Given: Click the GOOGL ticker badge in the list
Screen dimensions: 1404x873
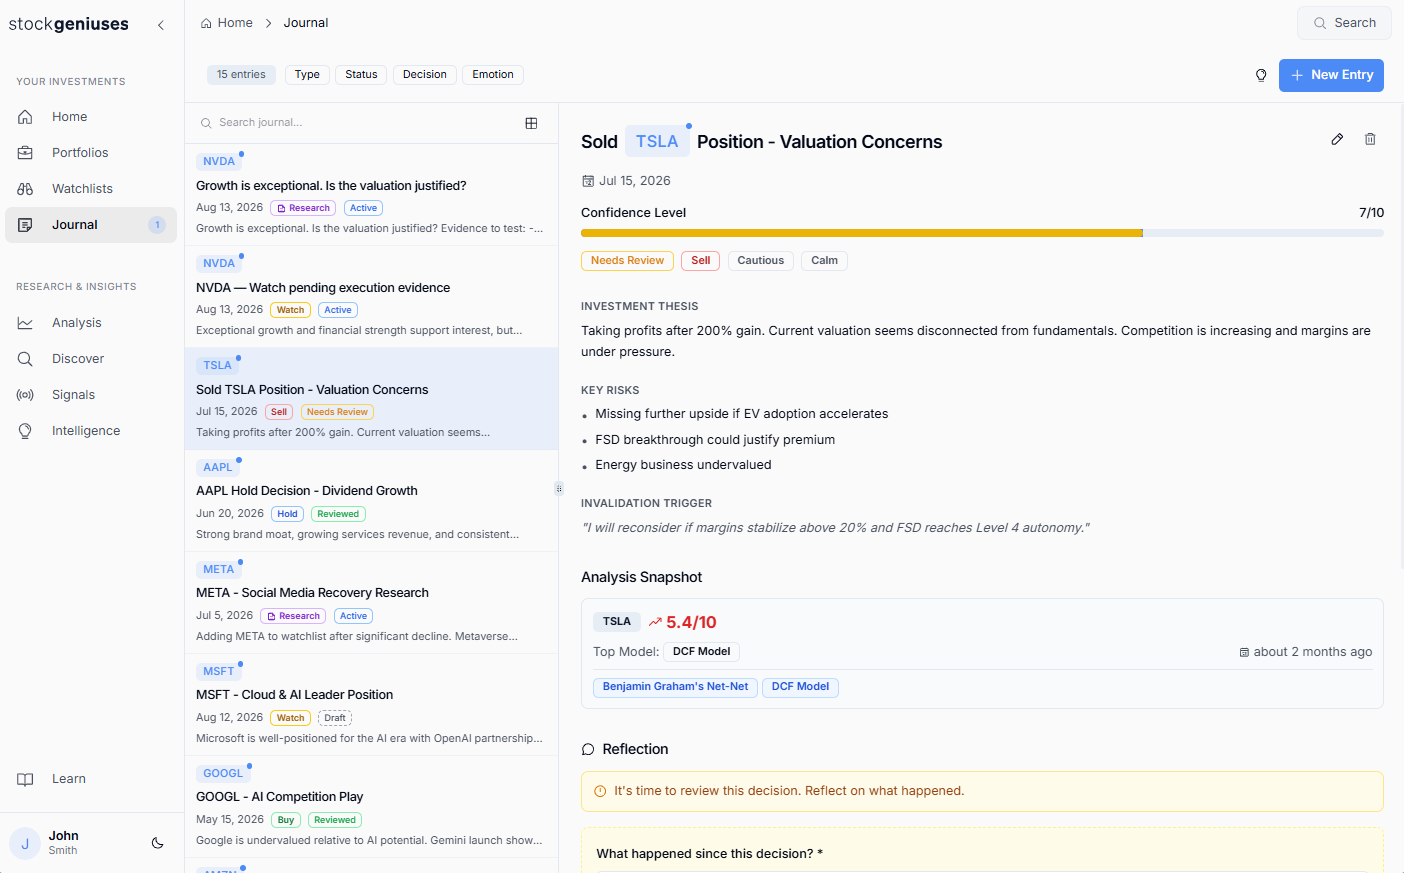Looking at the screenshot, I should coord(223,773).
